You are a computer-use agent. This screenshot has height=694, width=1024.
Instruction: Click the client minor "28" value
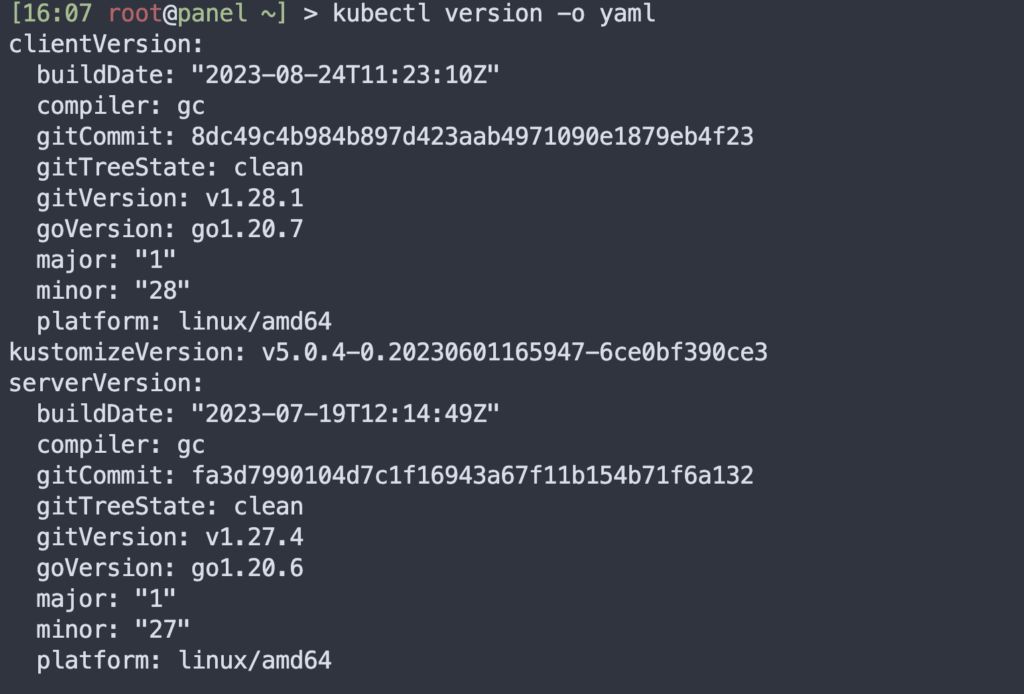162,291
